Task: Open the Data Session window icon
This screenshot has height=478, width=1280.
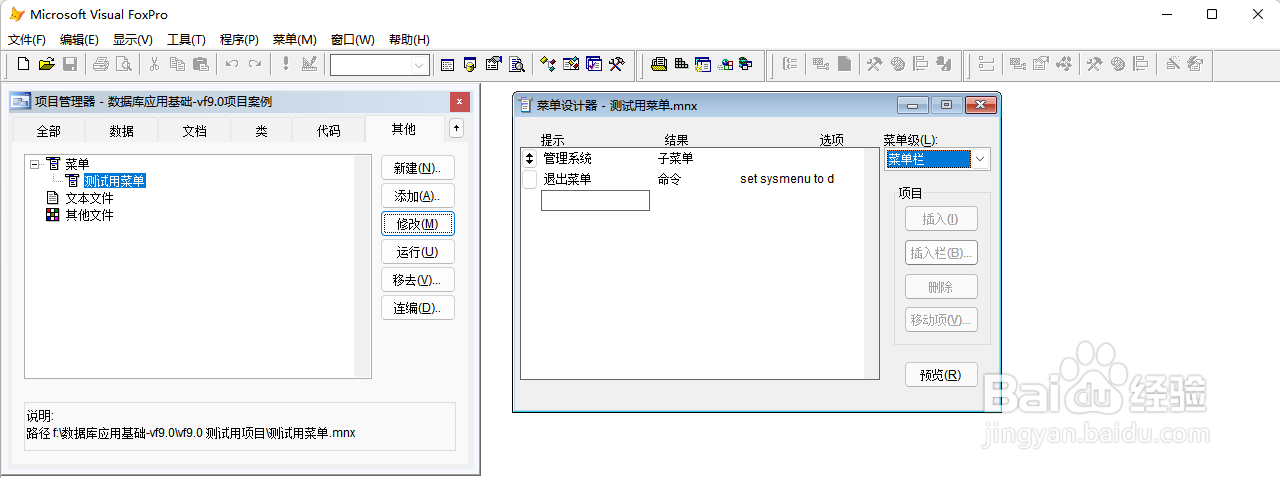Action: pyautogui.click(x=470, y=64)
